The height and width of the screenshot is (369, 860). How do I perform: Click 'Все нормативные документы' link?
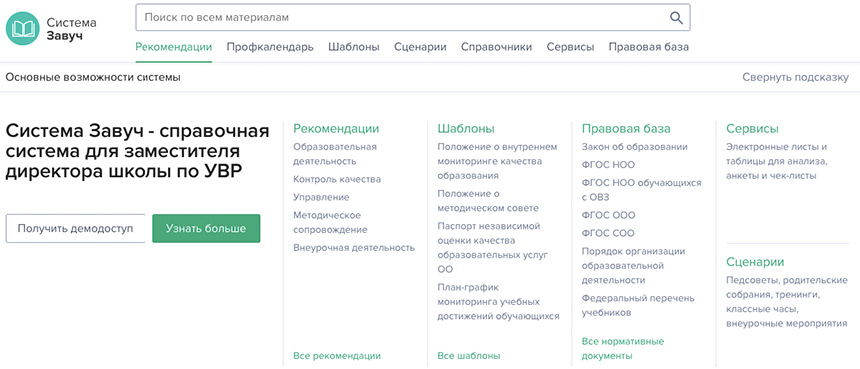(x=623, y=349)
